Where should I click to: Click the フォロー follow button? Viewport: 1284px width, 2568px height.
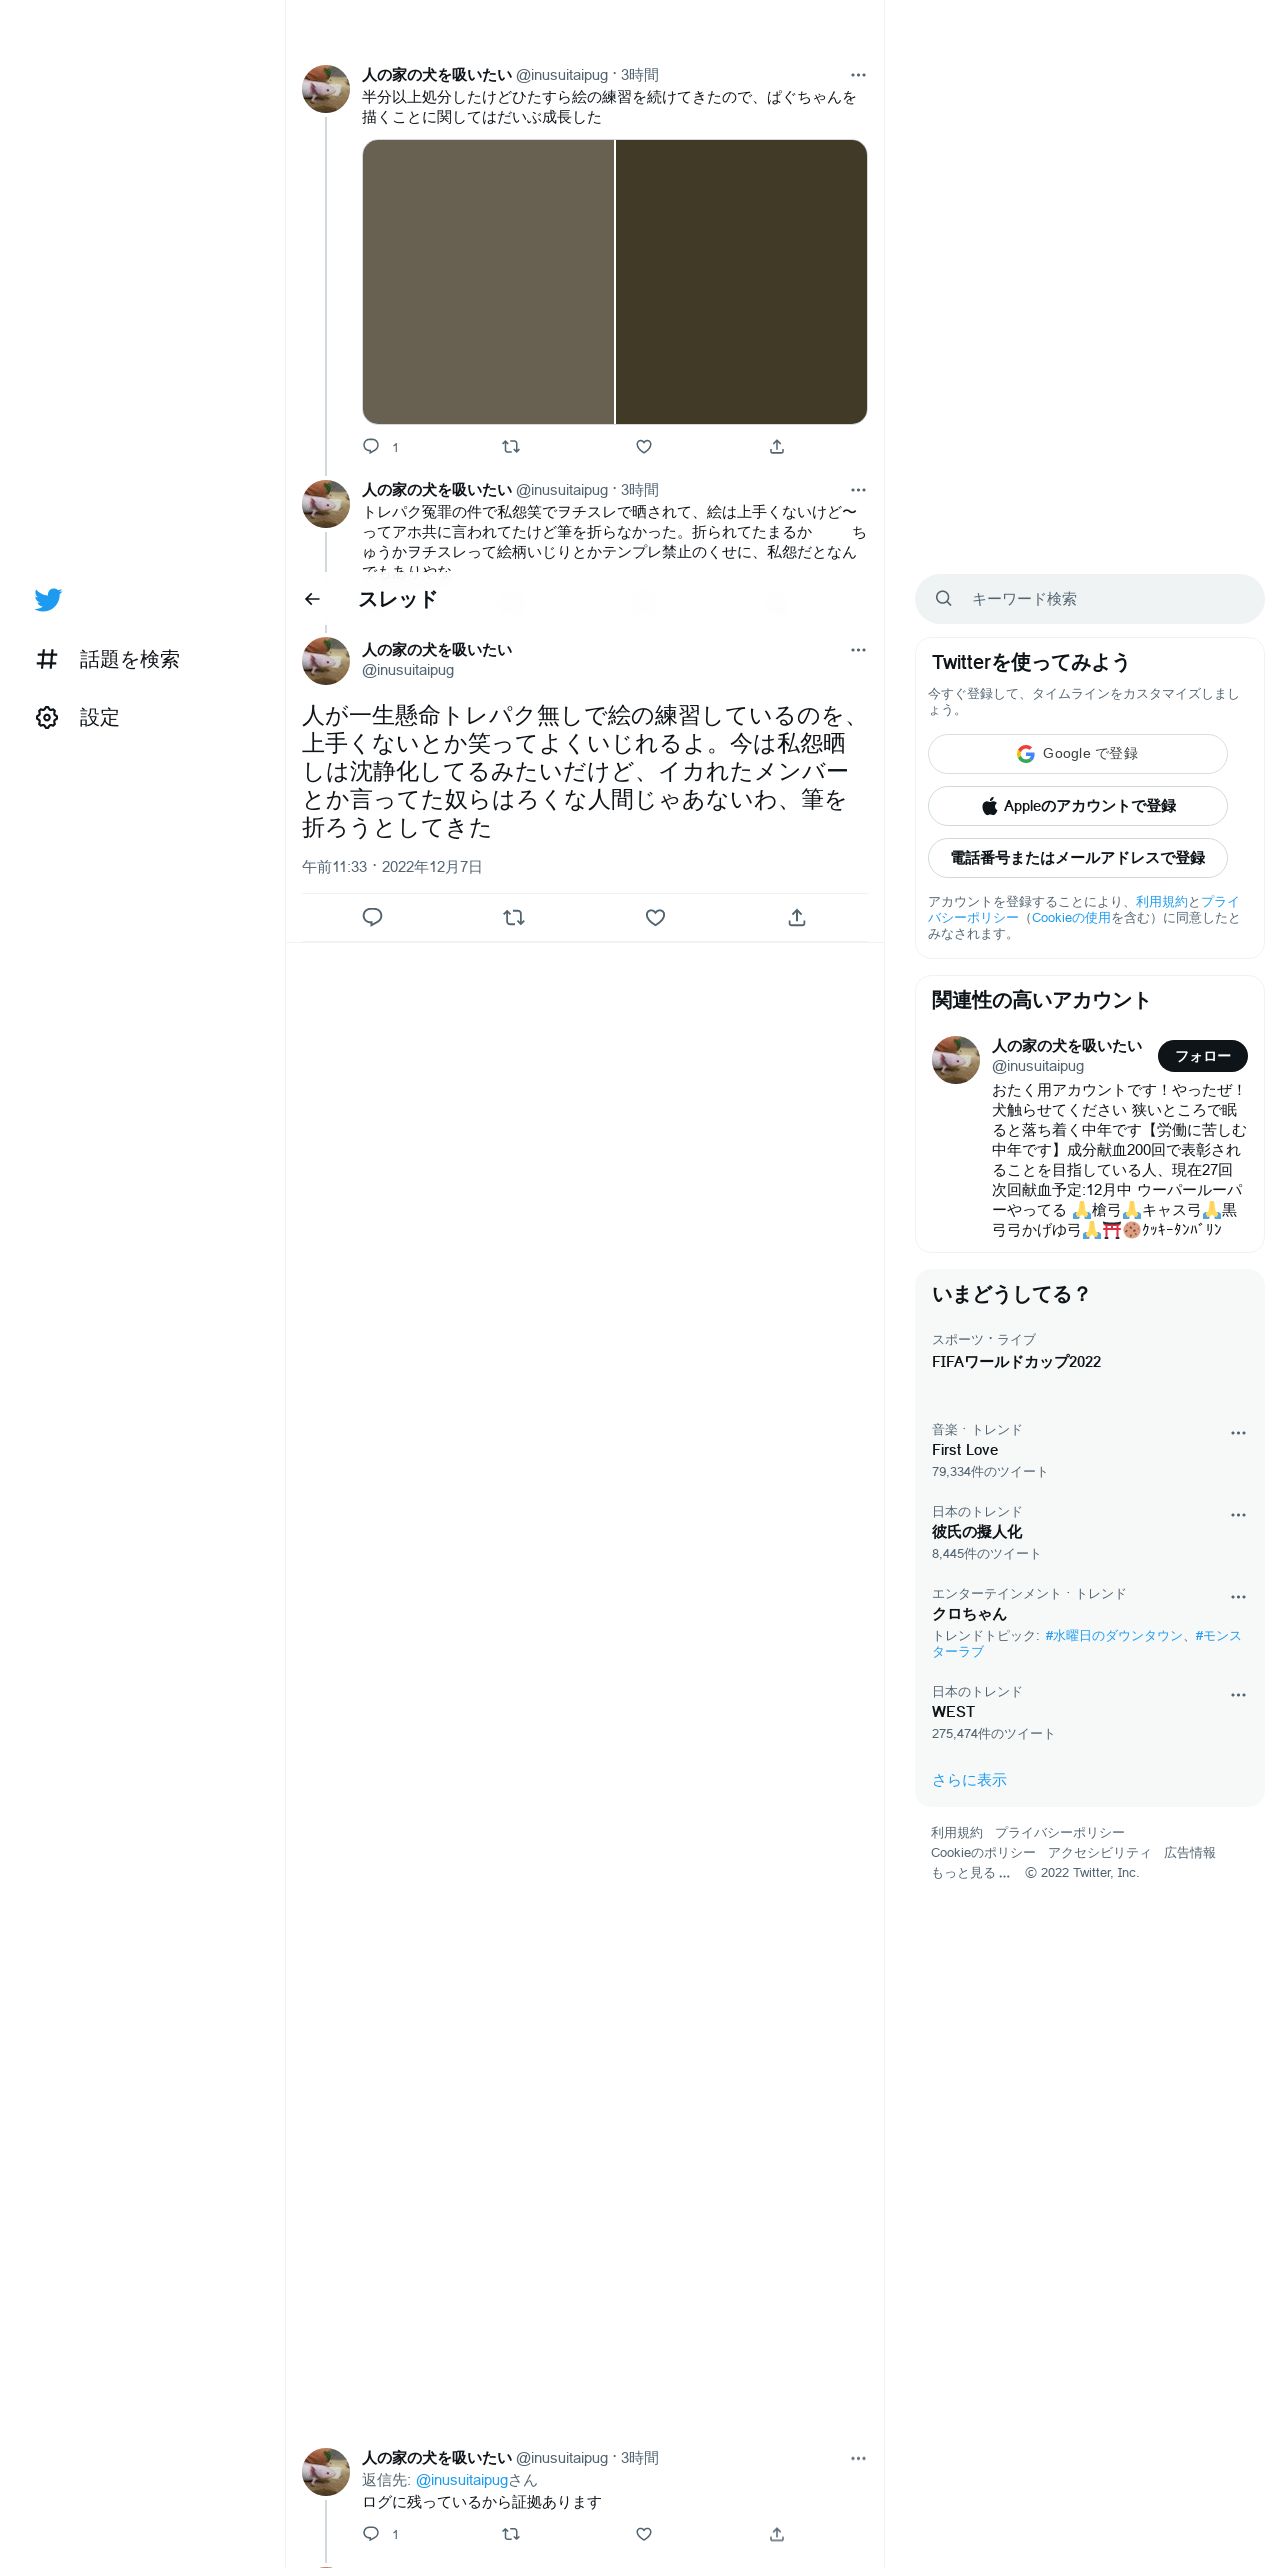[1203, 1056]
